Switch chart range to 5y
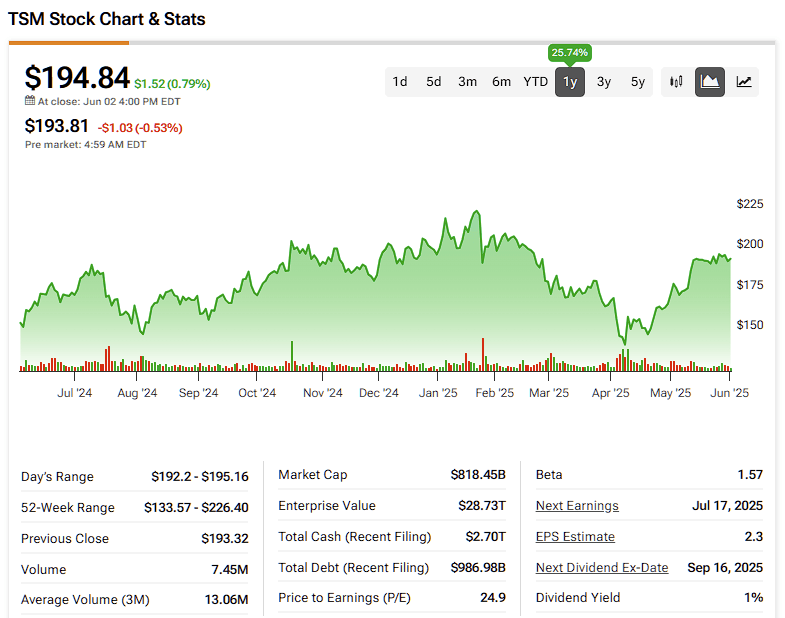785x618 pixels. (x=638, y=82)
